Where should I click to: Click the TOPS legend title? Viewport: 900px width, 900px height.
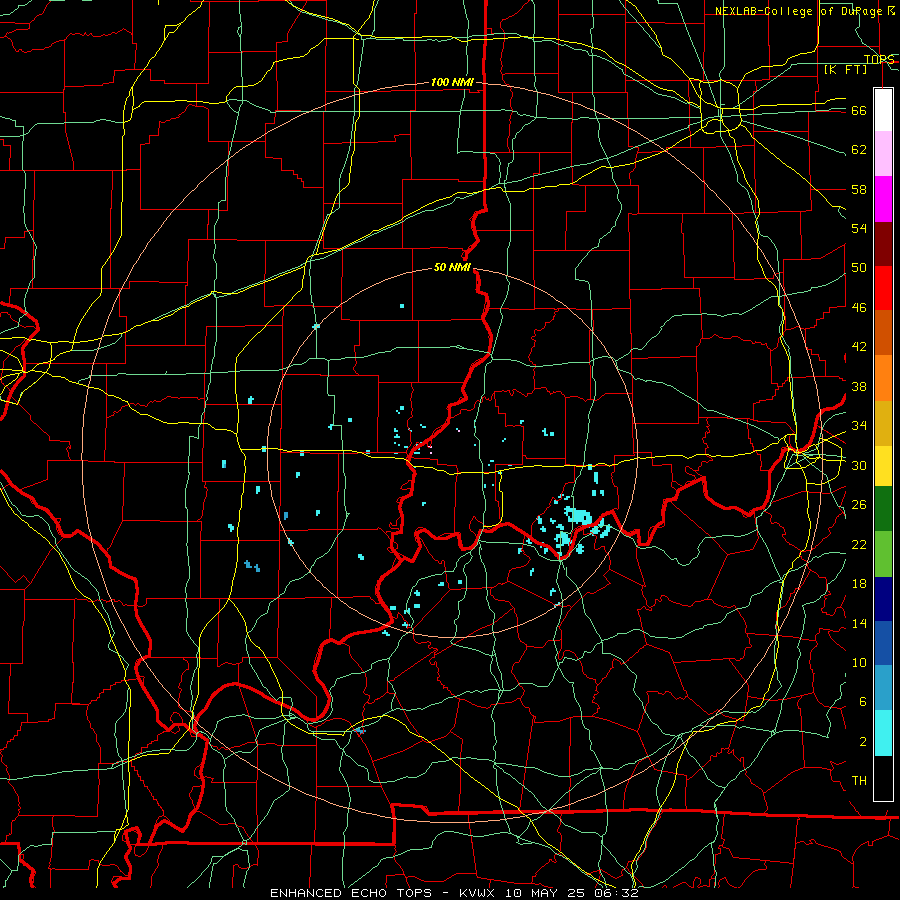point(879,59)
